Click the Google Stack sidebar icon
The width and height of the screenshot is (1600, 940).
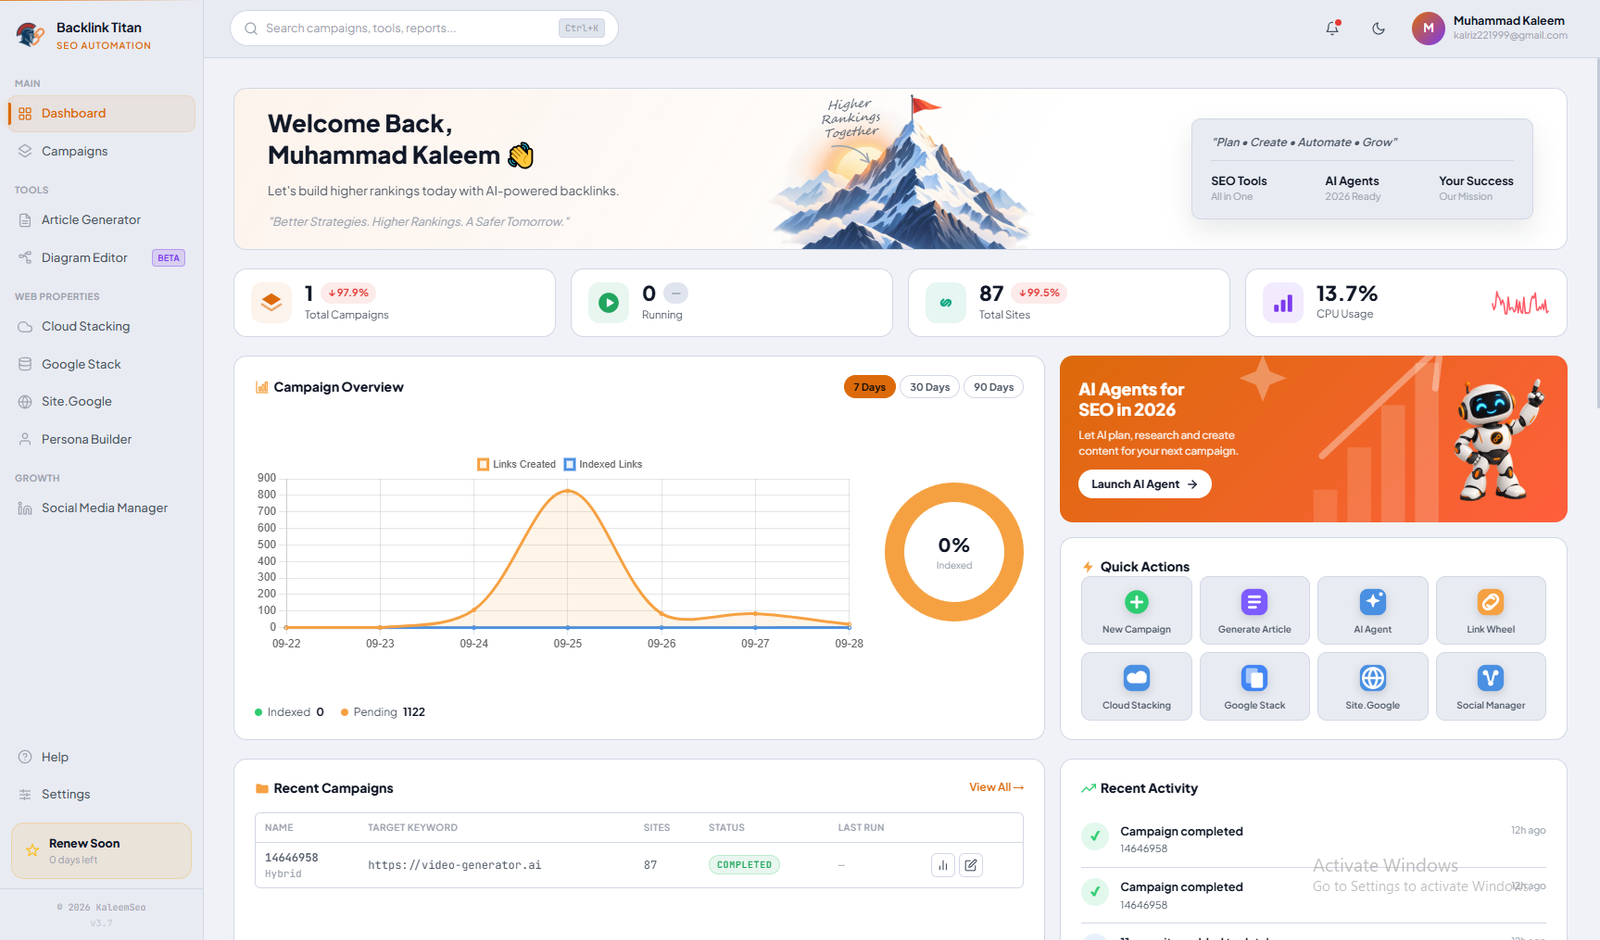(25, 364)
